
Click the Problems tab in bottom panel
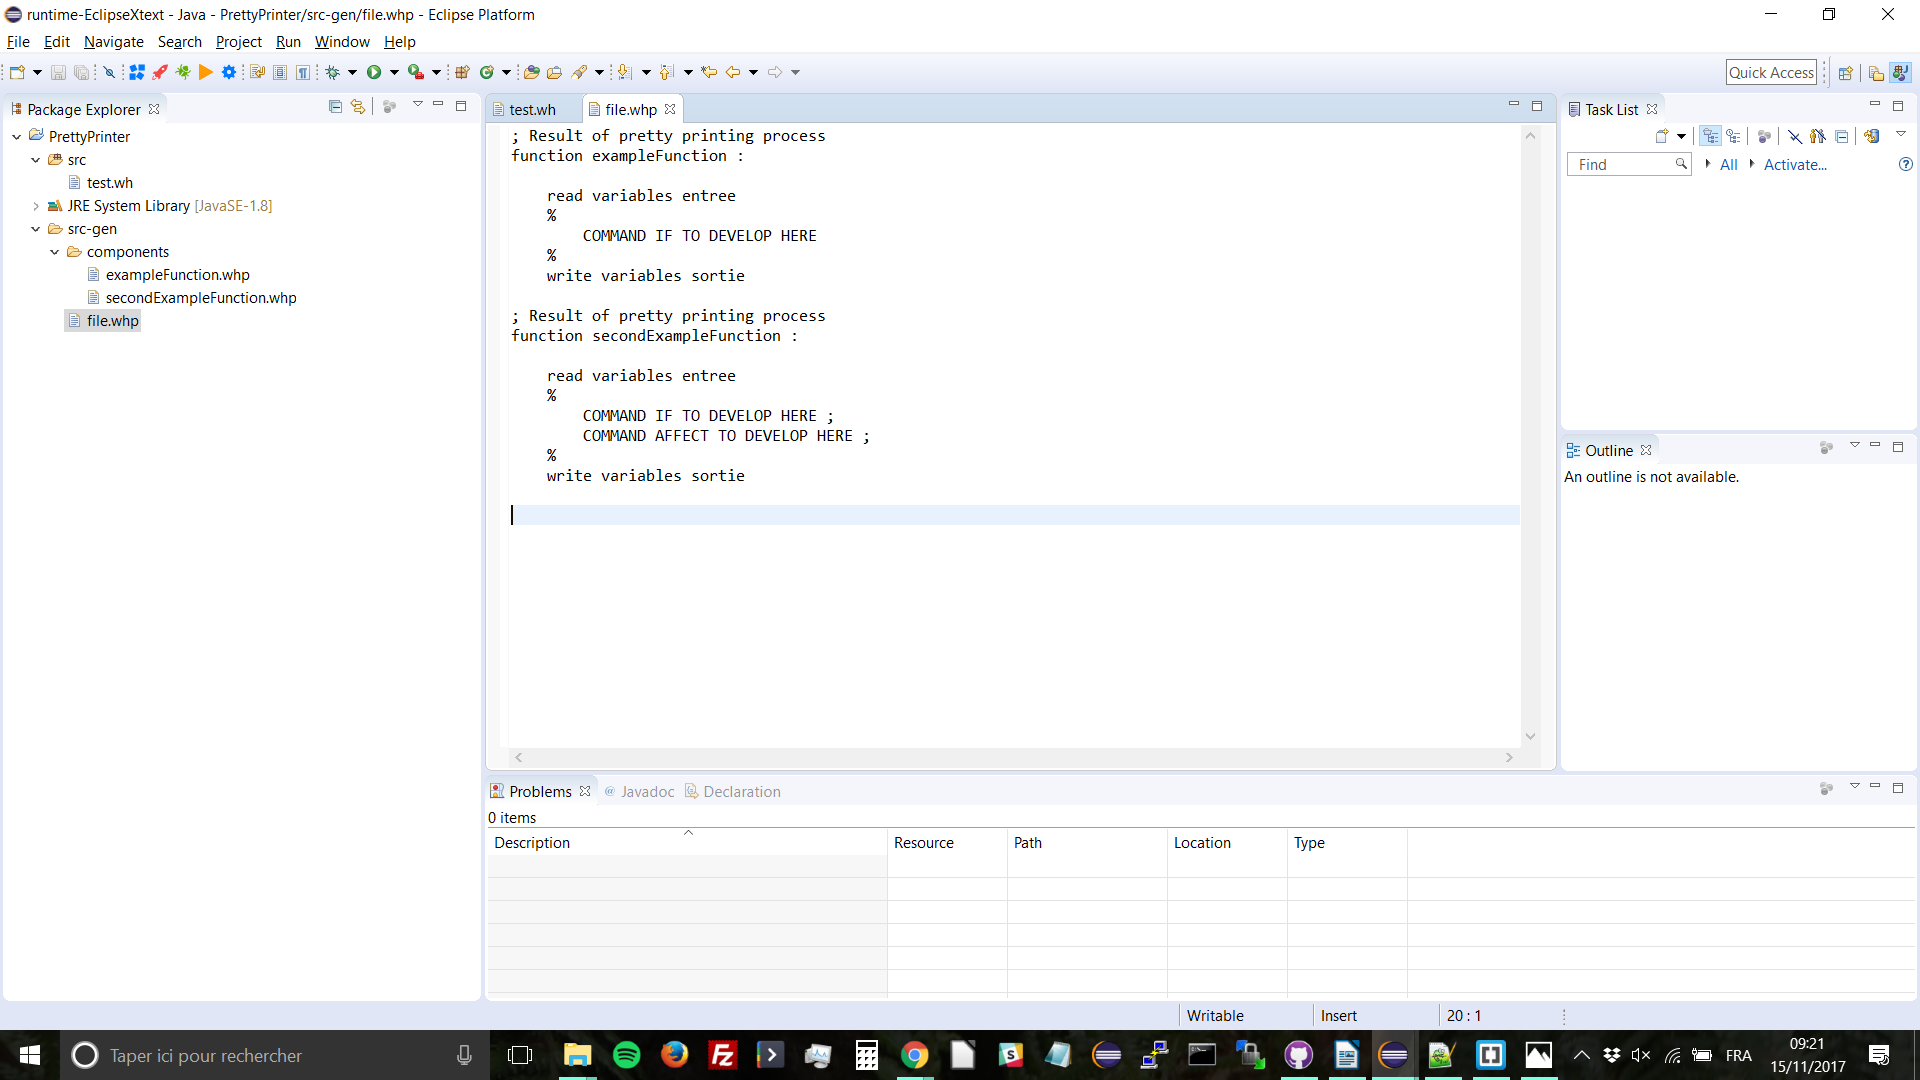coord(541,791)
